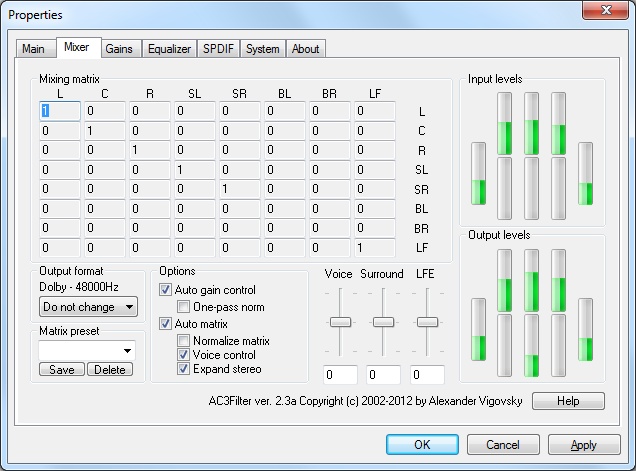Click the 'Dolby - 48000Hz' format text

(79, 287)
